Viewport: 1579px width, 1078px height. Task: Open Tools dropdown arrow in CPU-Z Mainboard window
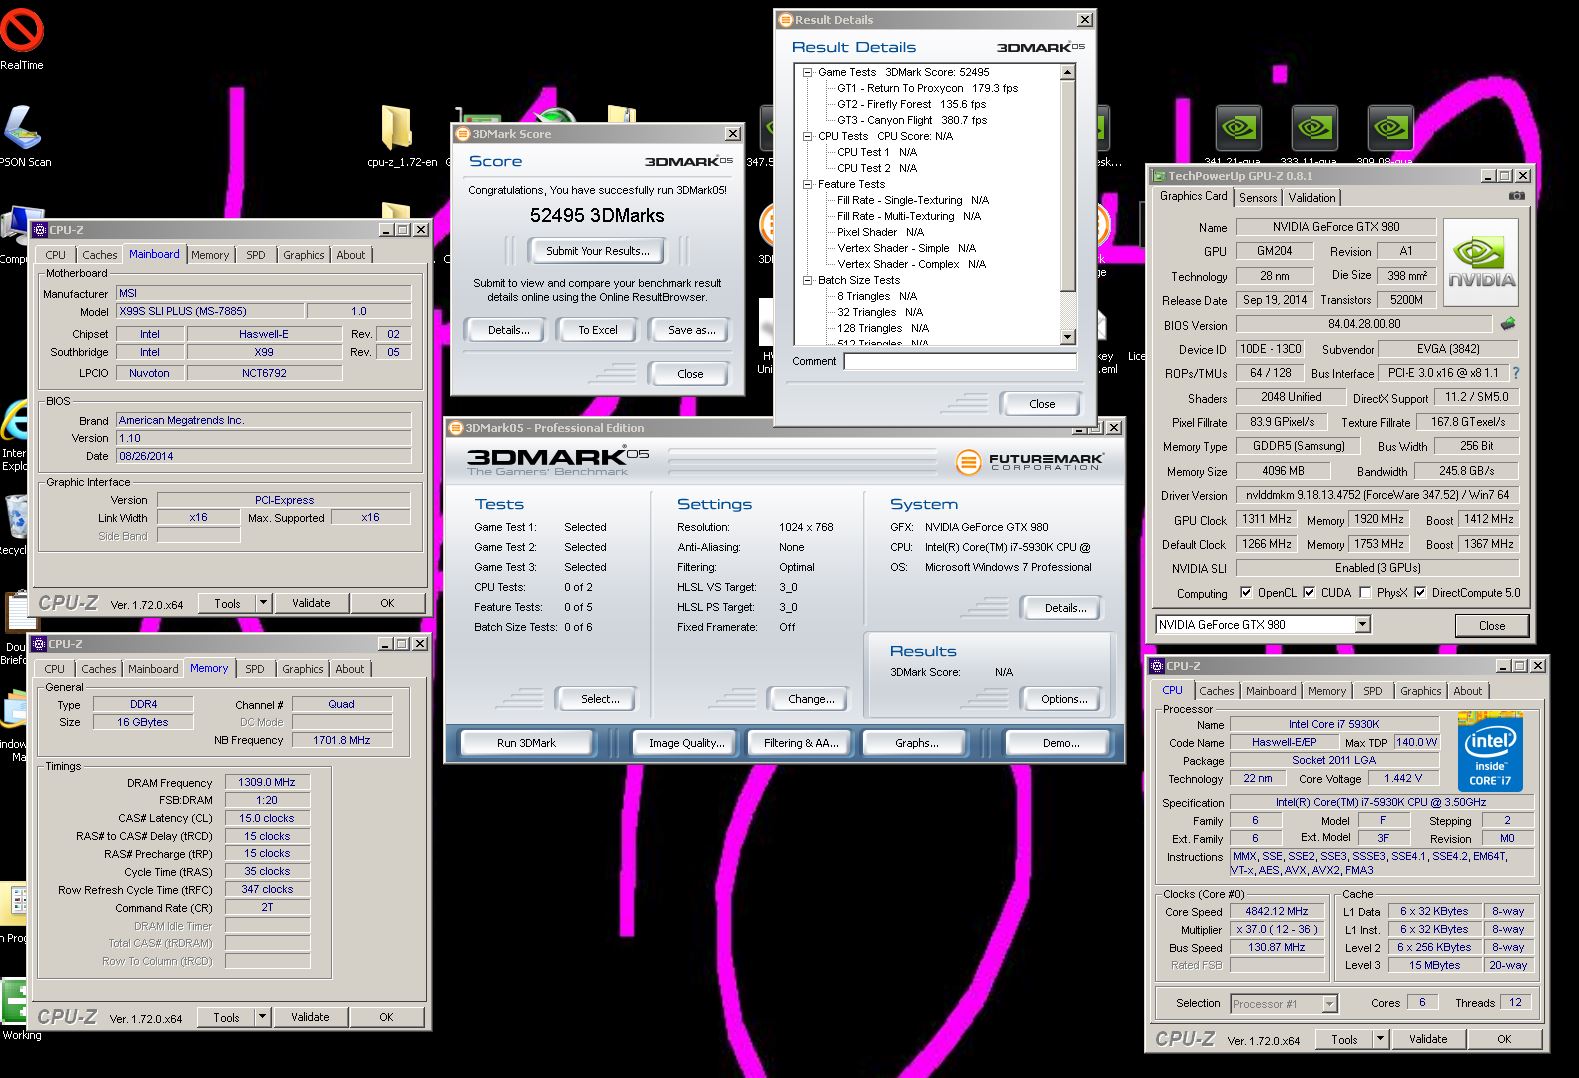pyautogui.click(x=263, y=603)
